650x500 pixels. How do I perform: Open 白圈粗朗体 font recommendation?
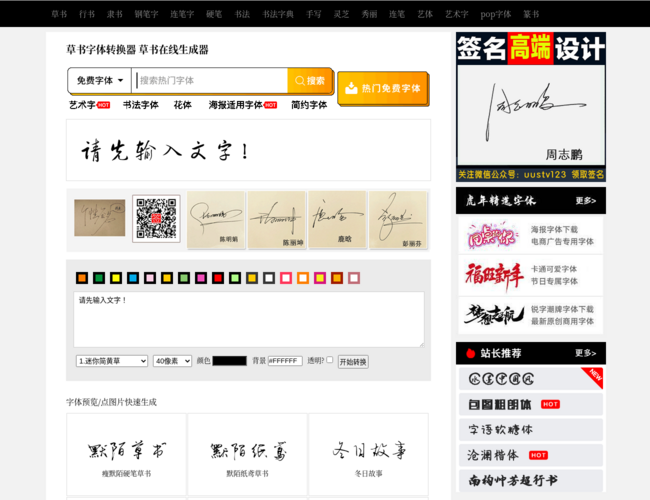pos(531,404)
